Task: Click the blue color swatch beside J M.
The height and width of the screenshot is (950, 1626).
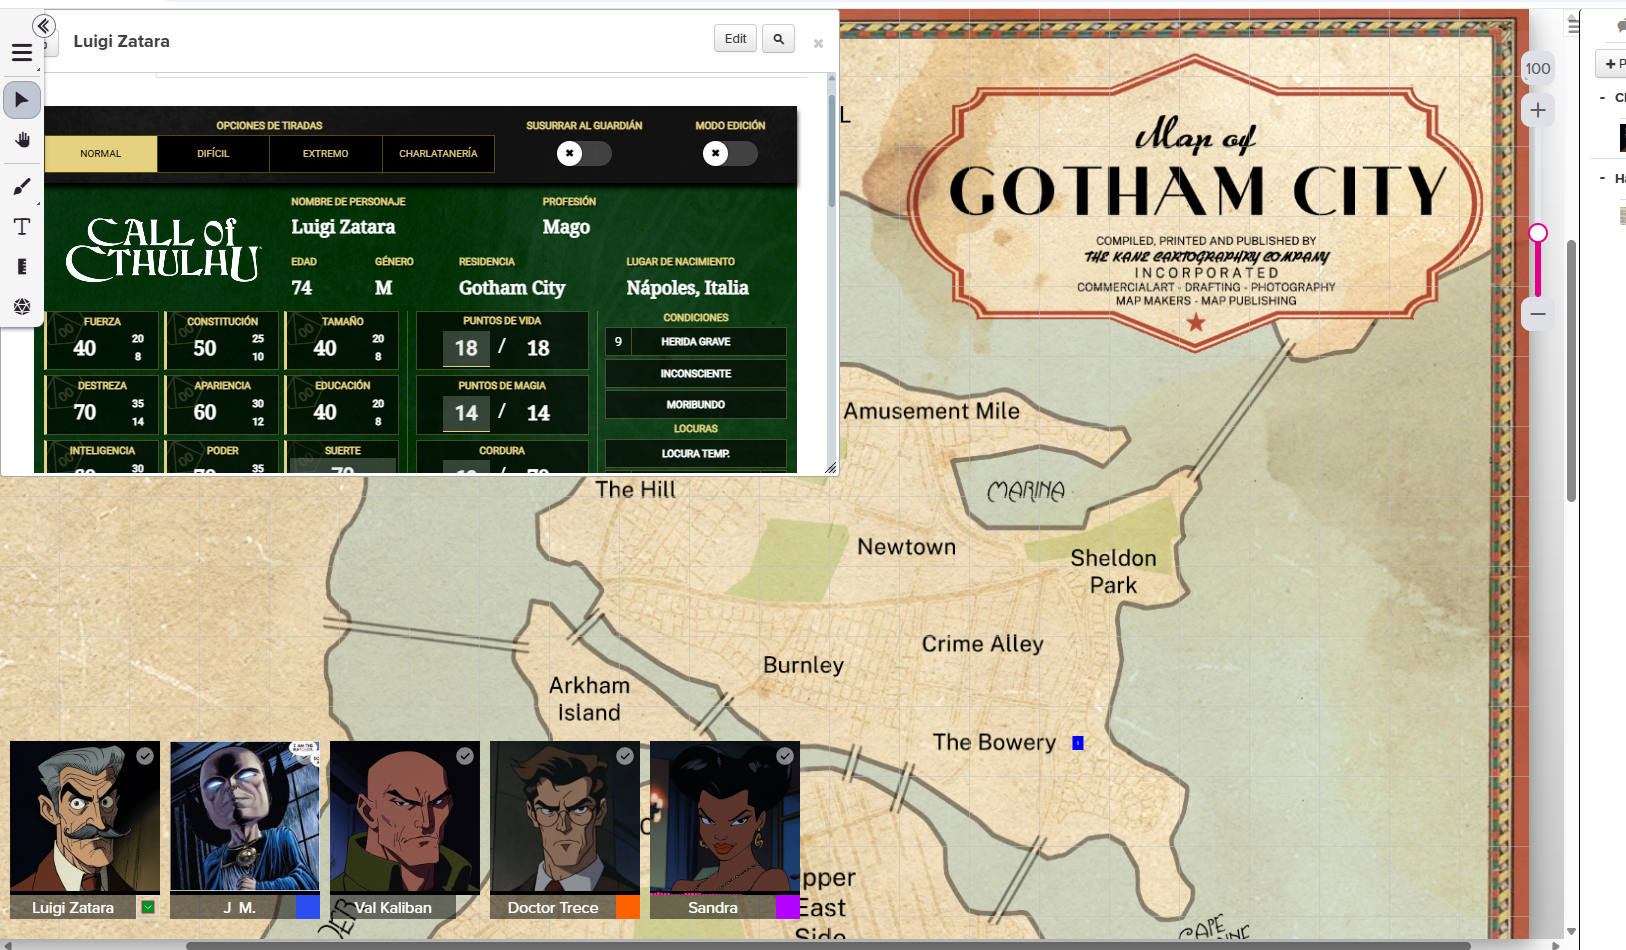Action: pyautogui.click(x=307, y=907)
